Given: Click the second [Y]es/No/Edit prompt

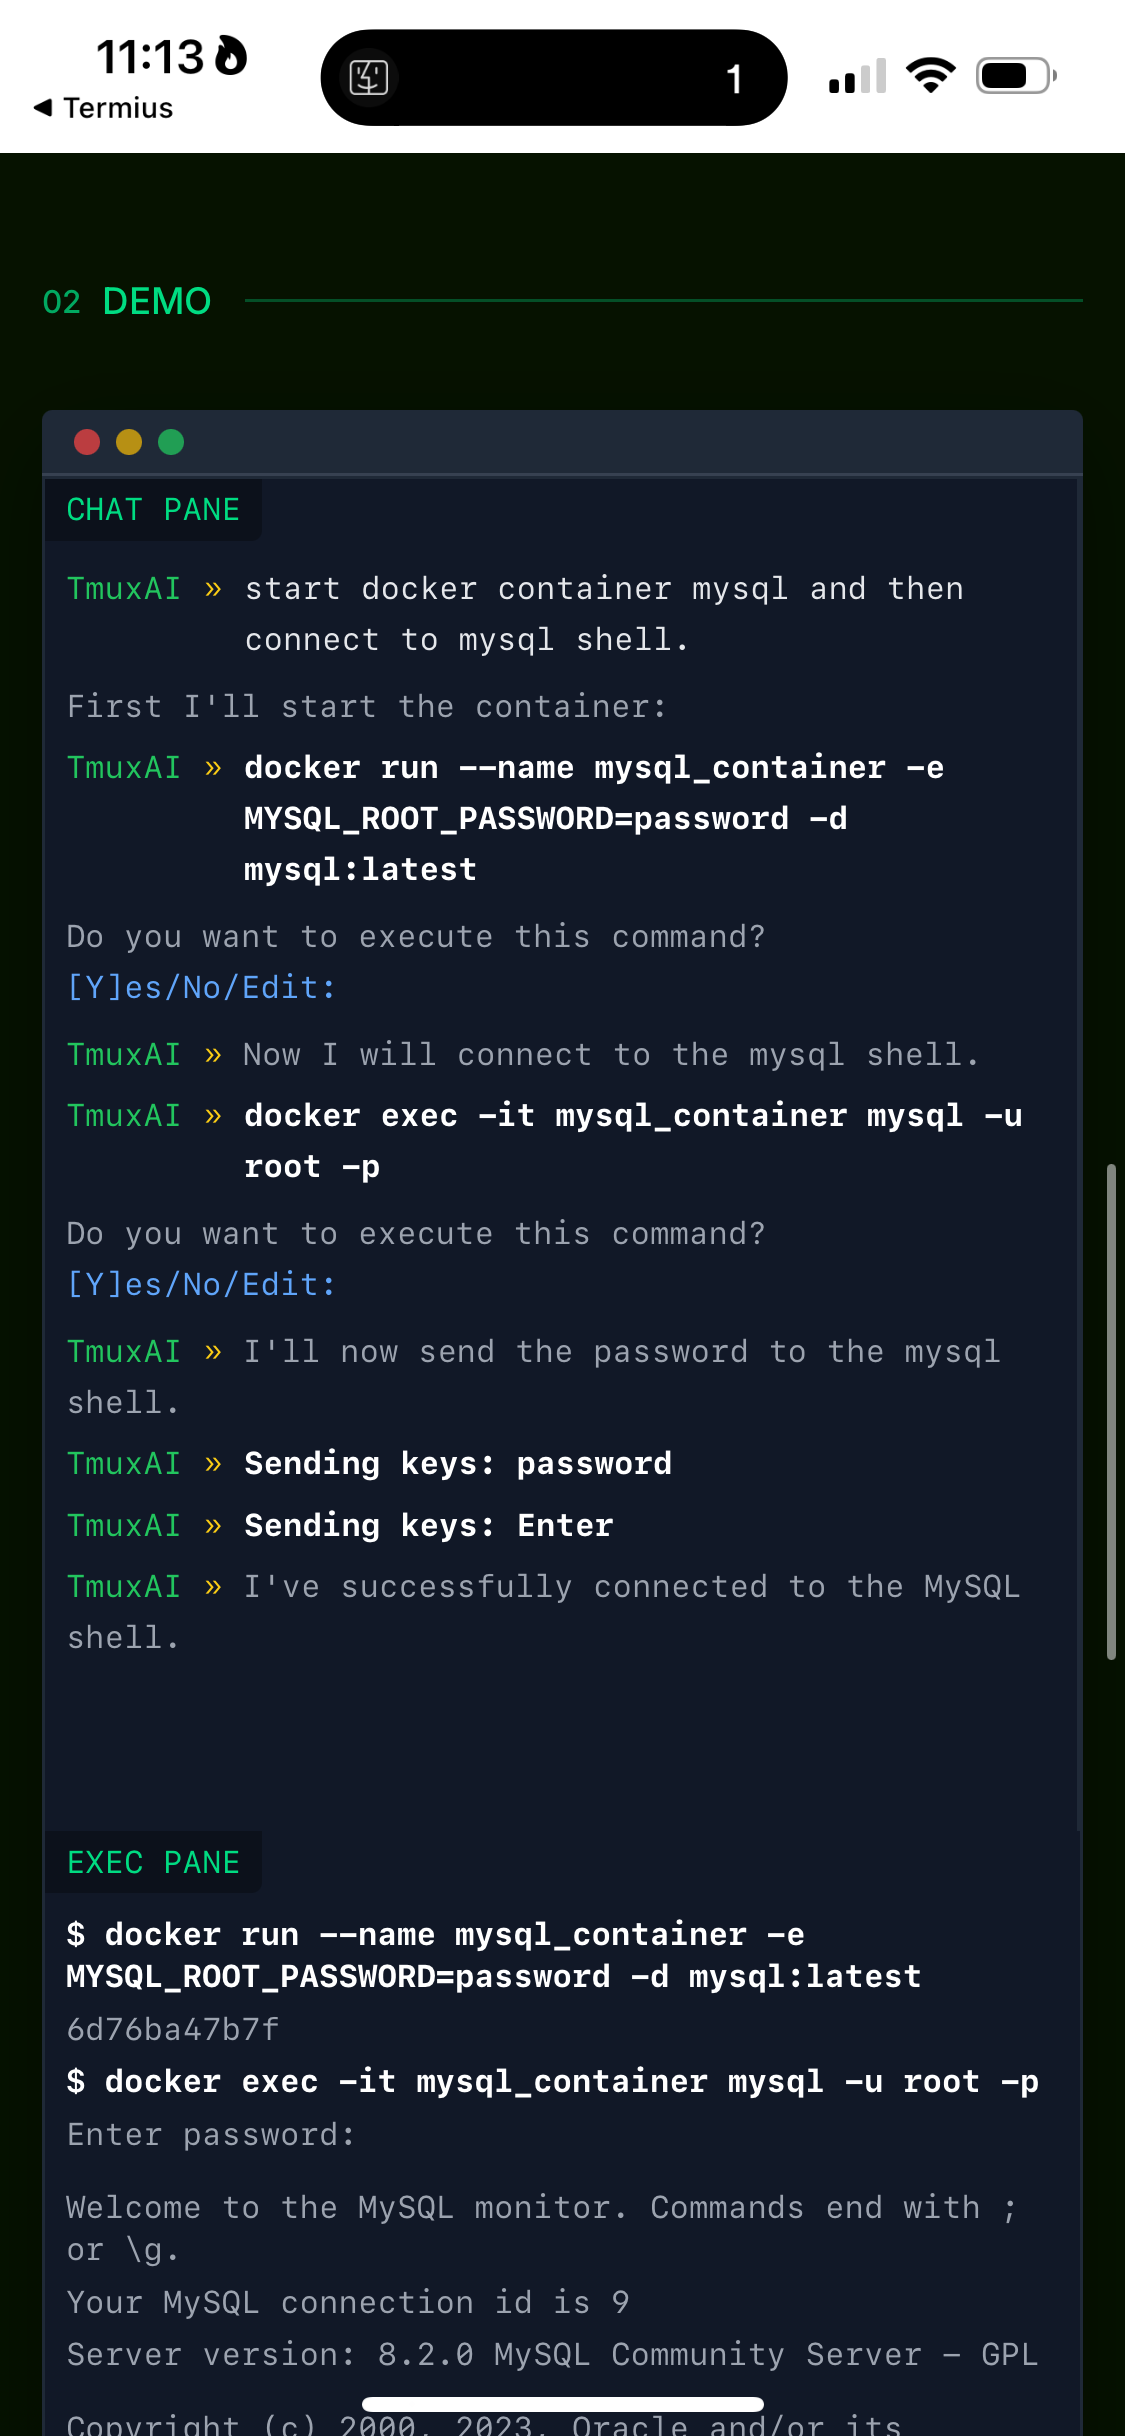Looking at the screenshot, I should [x=201, y=1285].
